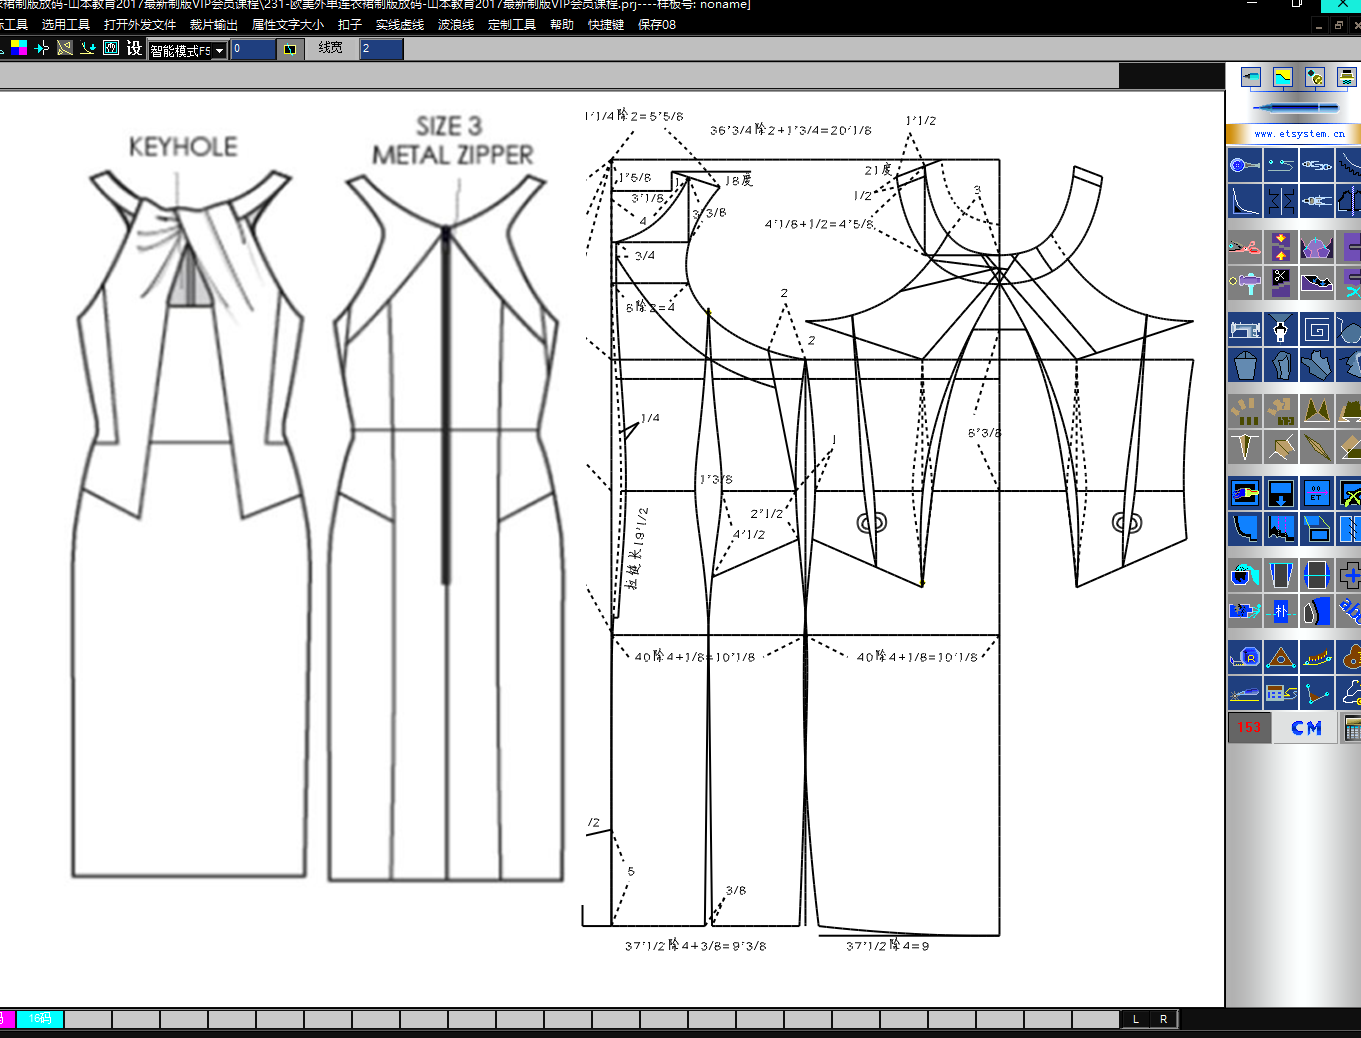The image size is (1361, 1038).
Task: Click the framed grid icon left of 设
Action: (111, 47)
